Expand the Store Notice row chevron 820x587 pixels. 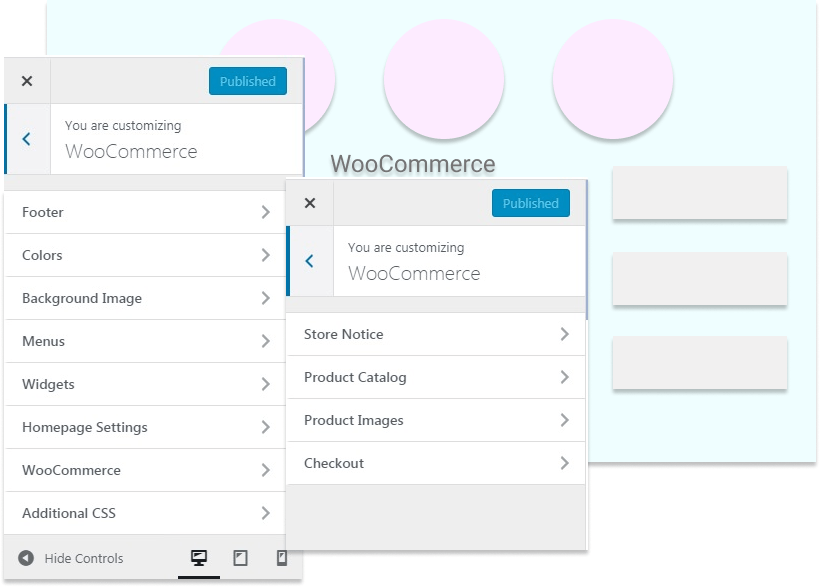click(x=564, y=334)
